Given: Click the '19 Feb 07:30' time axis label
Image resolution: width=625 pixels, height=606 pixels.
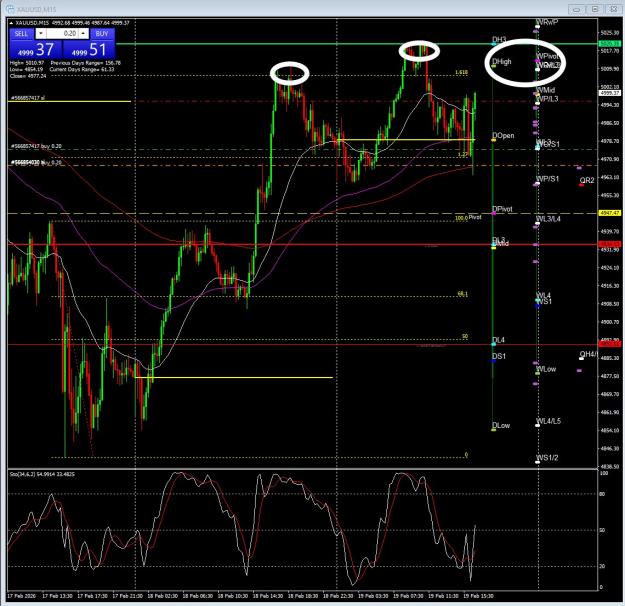Looking at the screenshot, I should click(408, 596).
